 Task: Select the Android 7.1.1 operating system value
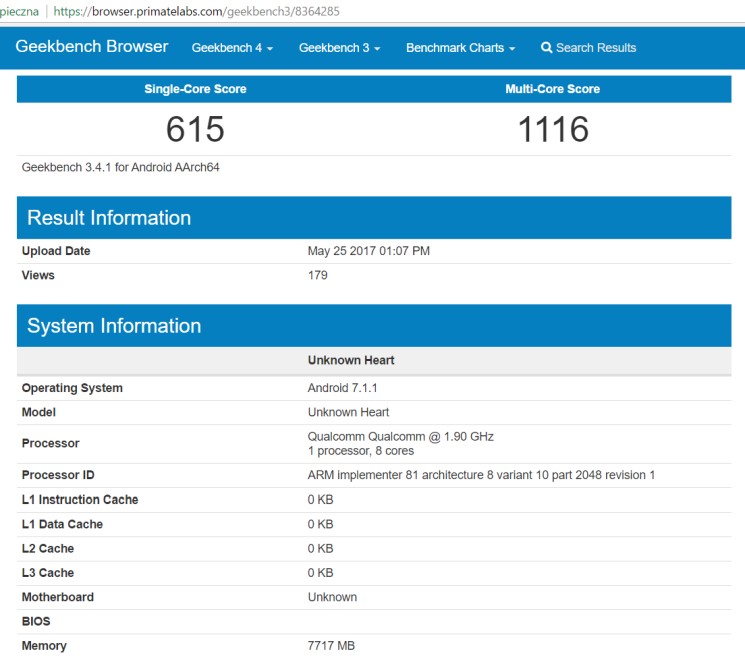pyautogui.click(x=343, y=388)
